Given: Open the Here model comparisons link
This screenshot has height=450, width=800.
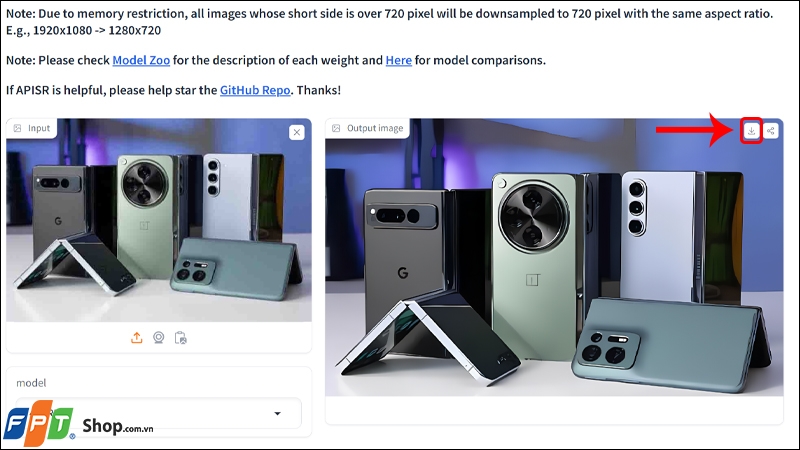Looking at the screenshot, I should 398,60.
